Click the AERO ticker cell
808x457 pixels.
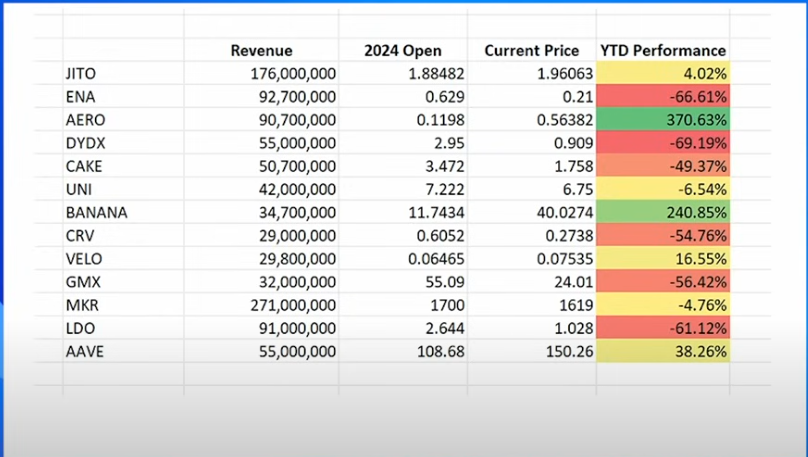click(124, 120)
